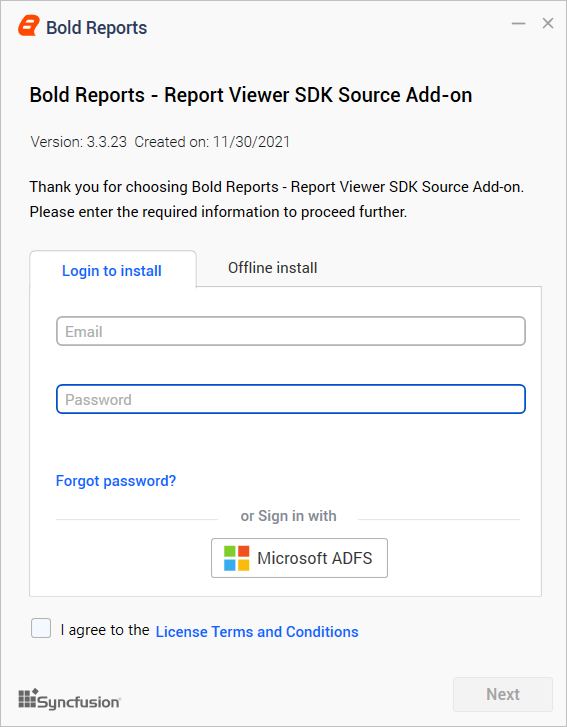Focus the Email input field
The image size is (567, 727).
[291, 331]
